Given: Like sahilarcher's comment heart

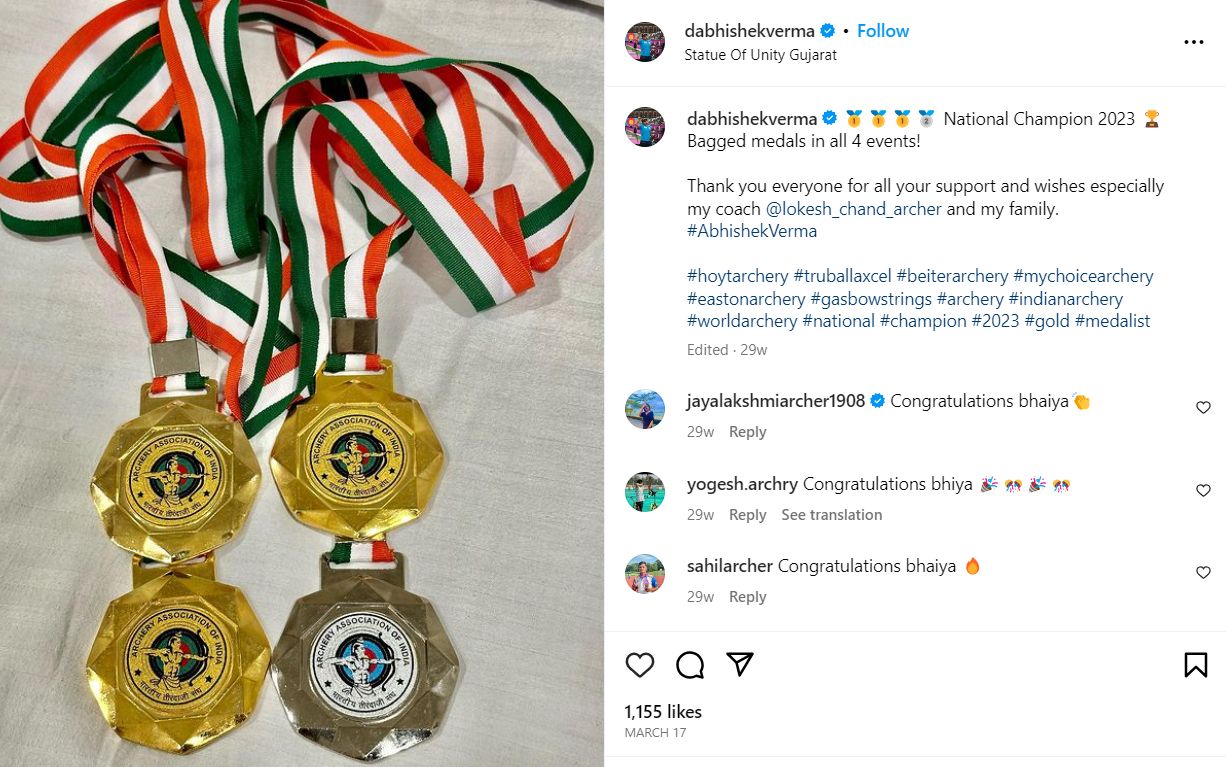Looking at the screenshot, I should tap(1203, 572).
